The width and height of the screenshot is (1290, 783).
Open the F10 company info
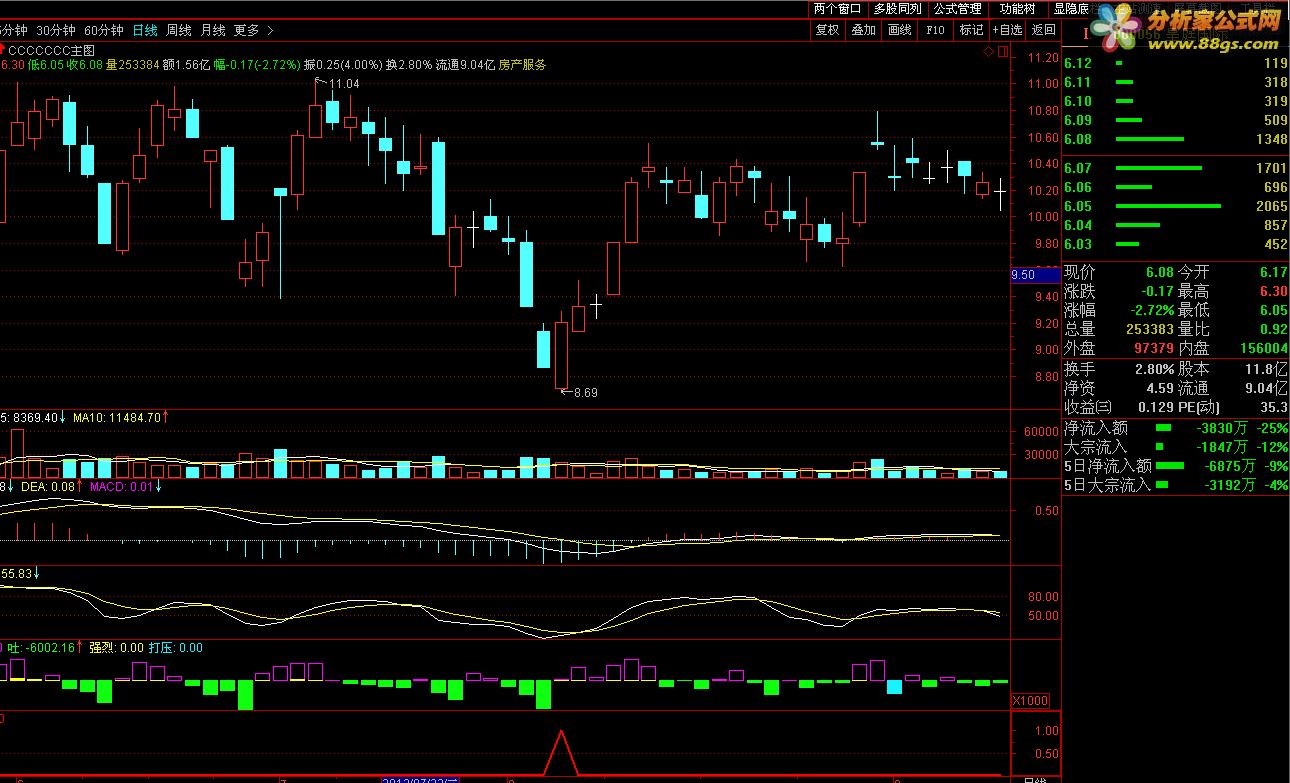click(x=935, y=30)
